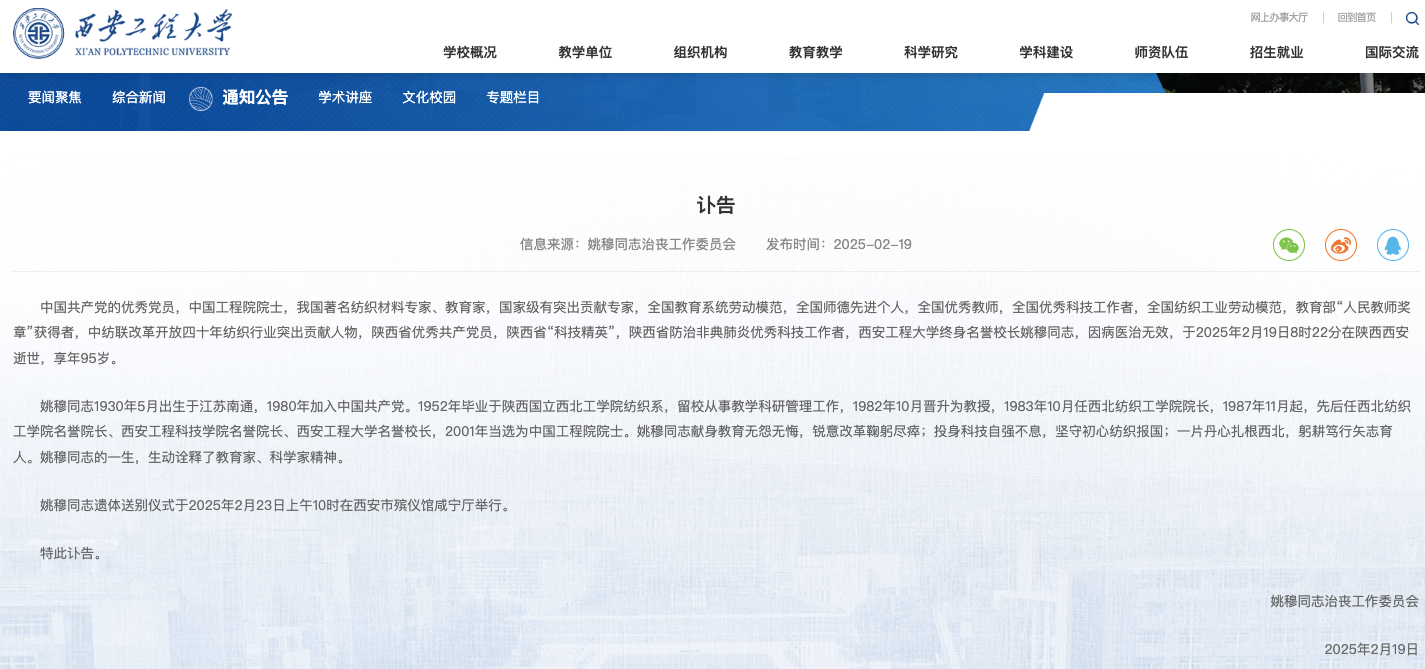Go to 招生就业 section

coord(1276,52)
